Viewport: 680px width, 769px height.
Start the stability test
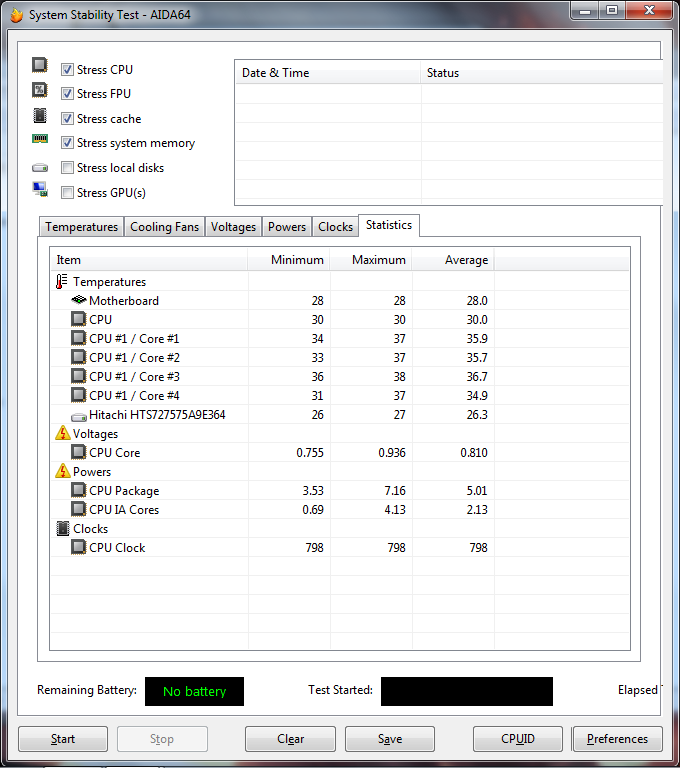tap(63, 739)
